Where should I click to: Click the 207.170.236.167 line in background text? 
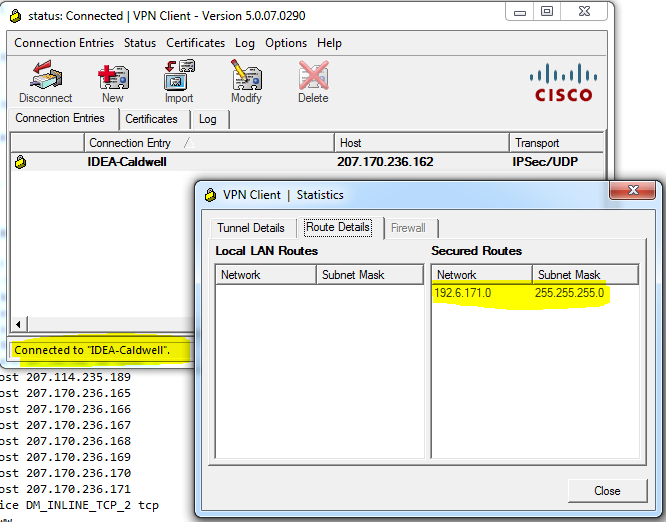tap(78, 425)
